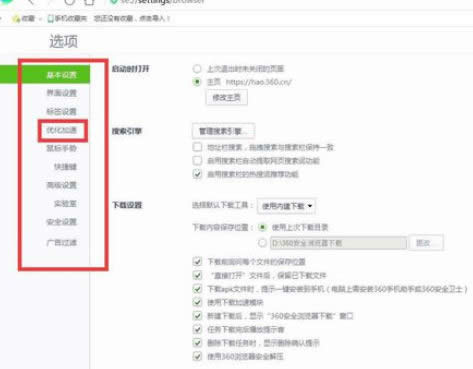
Task: Go to 优化加速 settings
Action: click(x=61, y=130)
